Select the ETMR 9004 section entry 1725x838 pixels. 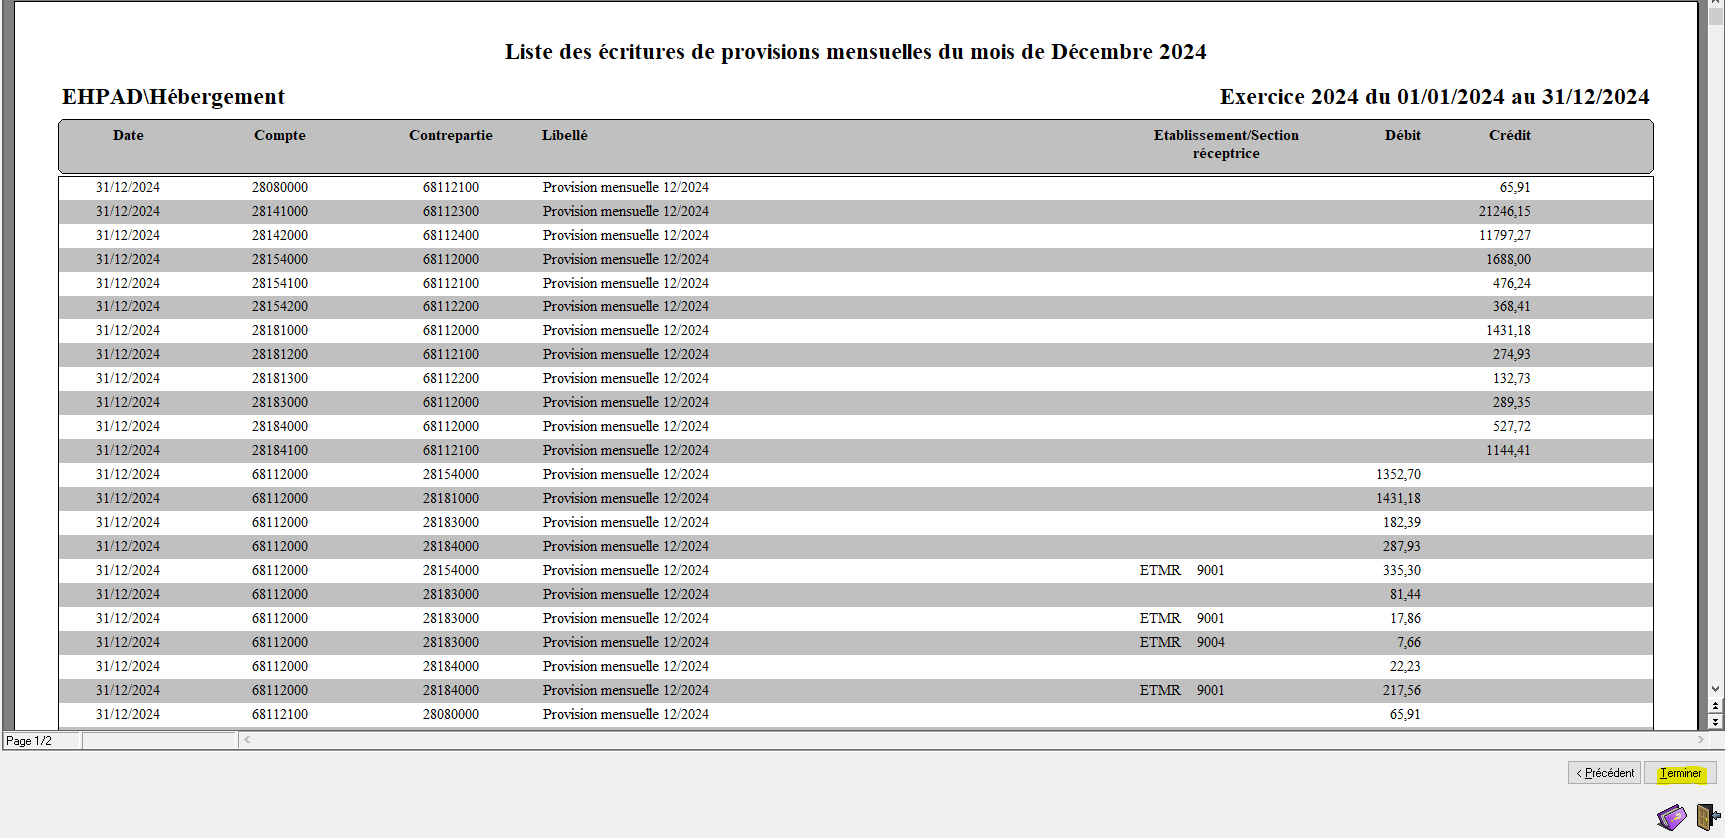click(x=1181, y=643)
